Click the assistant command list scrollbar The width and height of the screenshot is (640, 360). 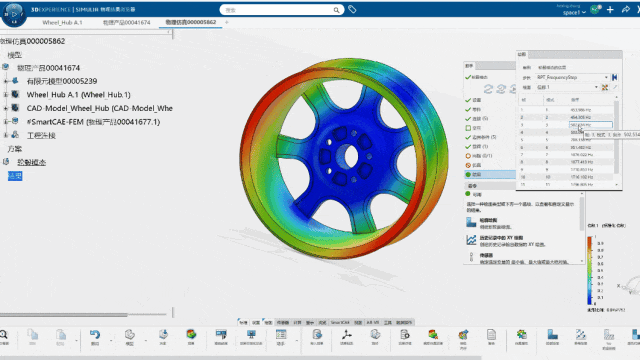click(582, 214)
